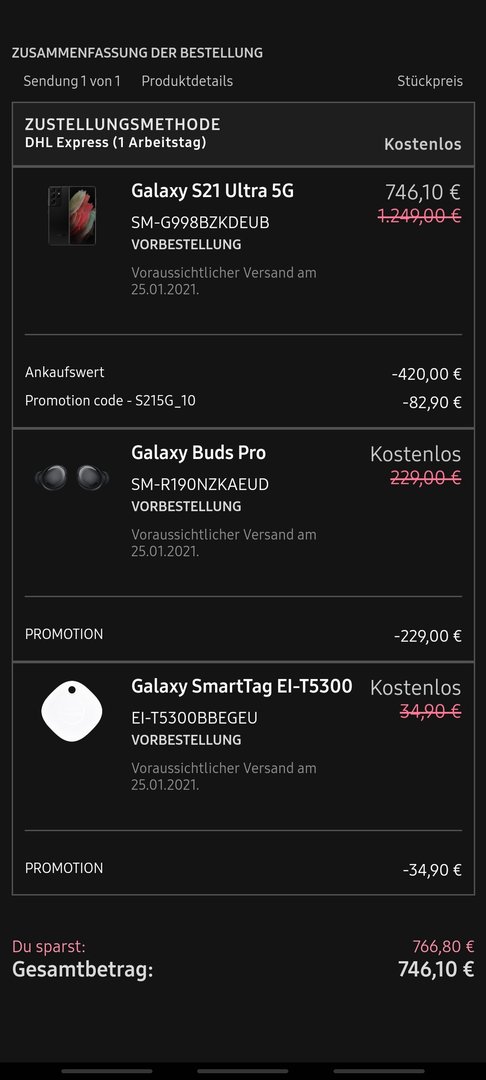Tap the Ankaufswert -420,00 € line
The width and height of the screenshot is (486, 1080).
point(243,373)
